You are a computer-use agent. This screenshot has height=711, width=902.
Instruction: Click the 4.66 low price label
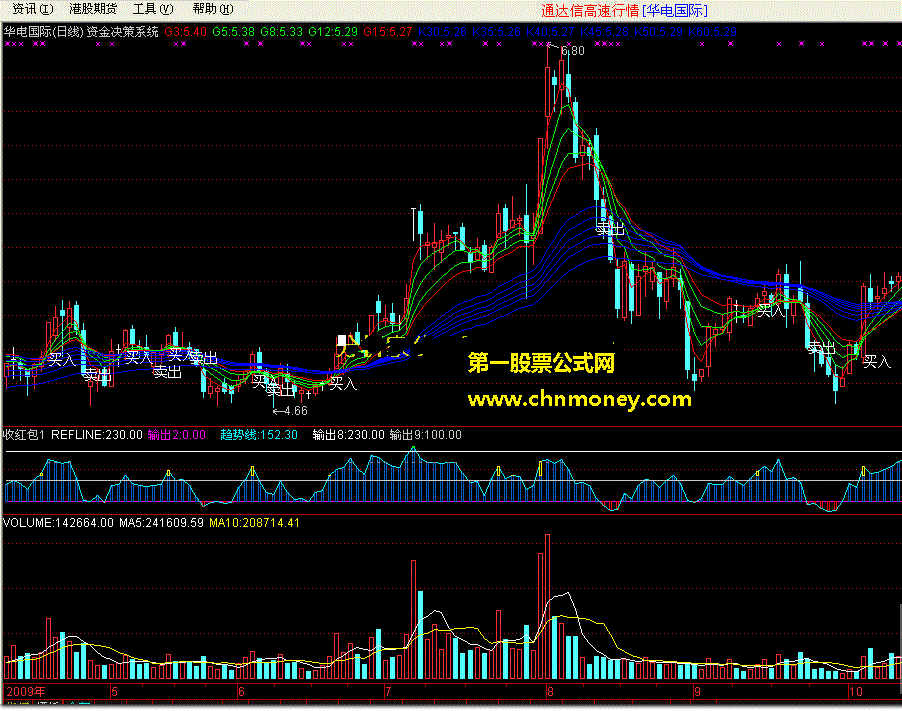pyautogui.click(x=296, y=411)
